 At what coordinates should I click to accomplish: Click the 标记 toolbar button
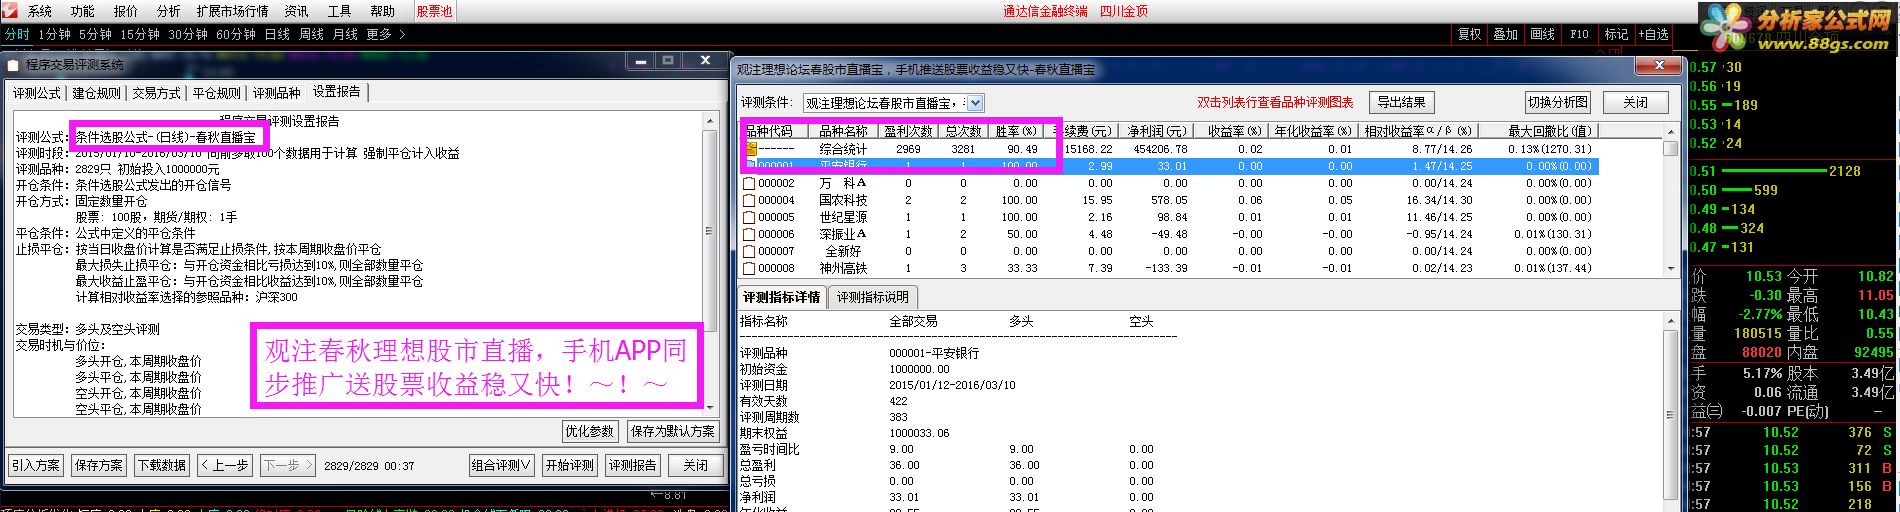(1616, 34)
